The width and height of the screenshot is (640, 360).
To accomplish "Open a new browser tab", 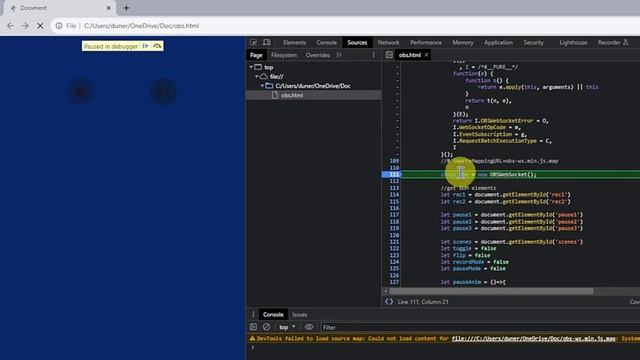I will tap(126, 8).
